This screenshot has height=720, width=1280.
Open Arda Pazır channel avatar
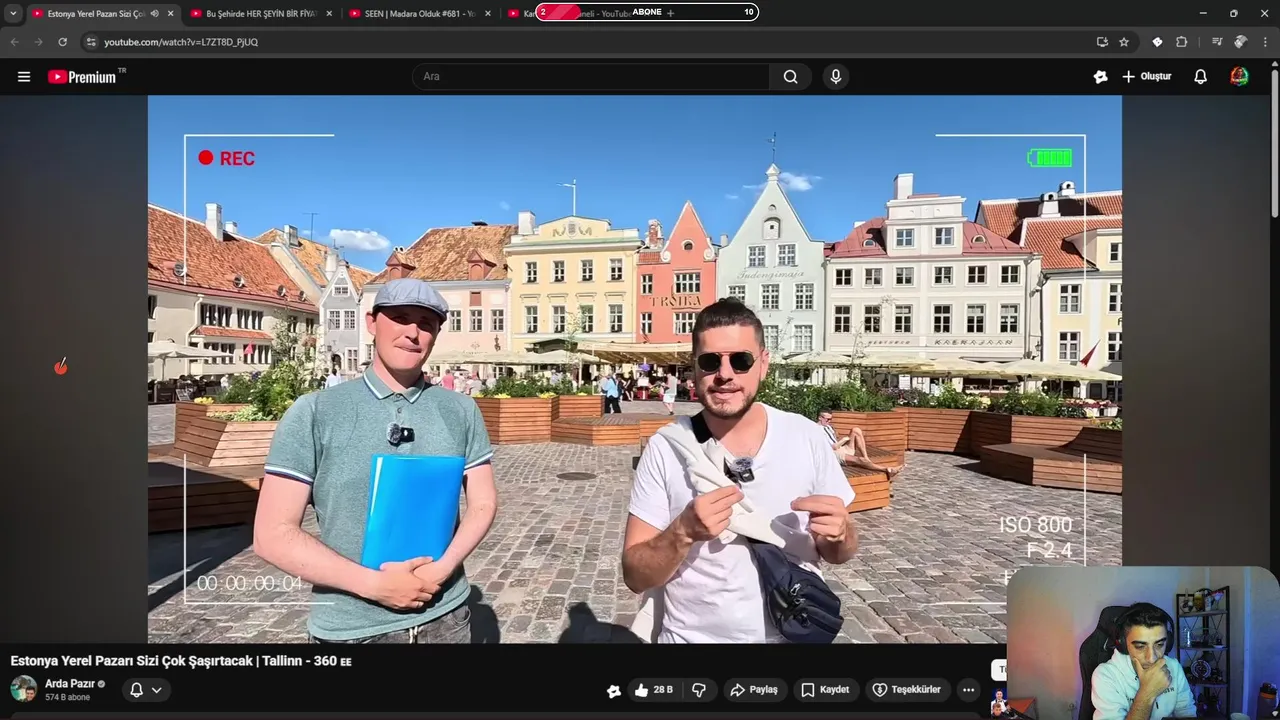(x=24, y=689)
